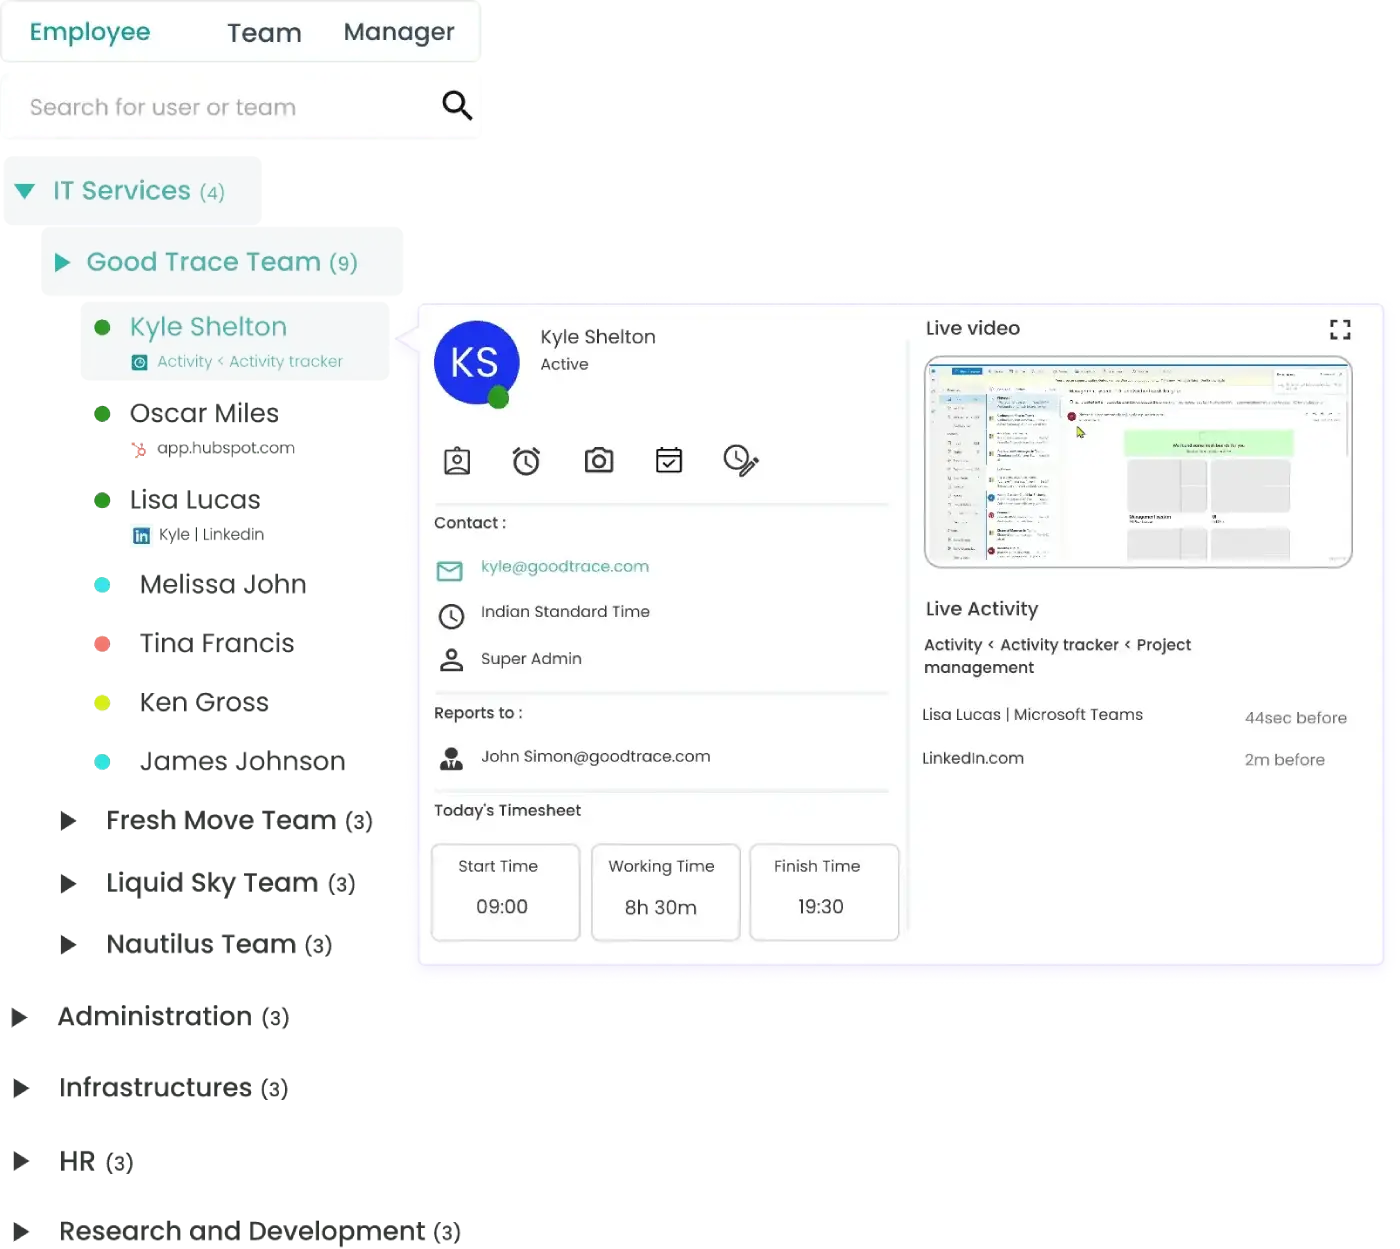Select the alarm clock icon on Kyle's profile

[x=527, y=460]
